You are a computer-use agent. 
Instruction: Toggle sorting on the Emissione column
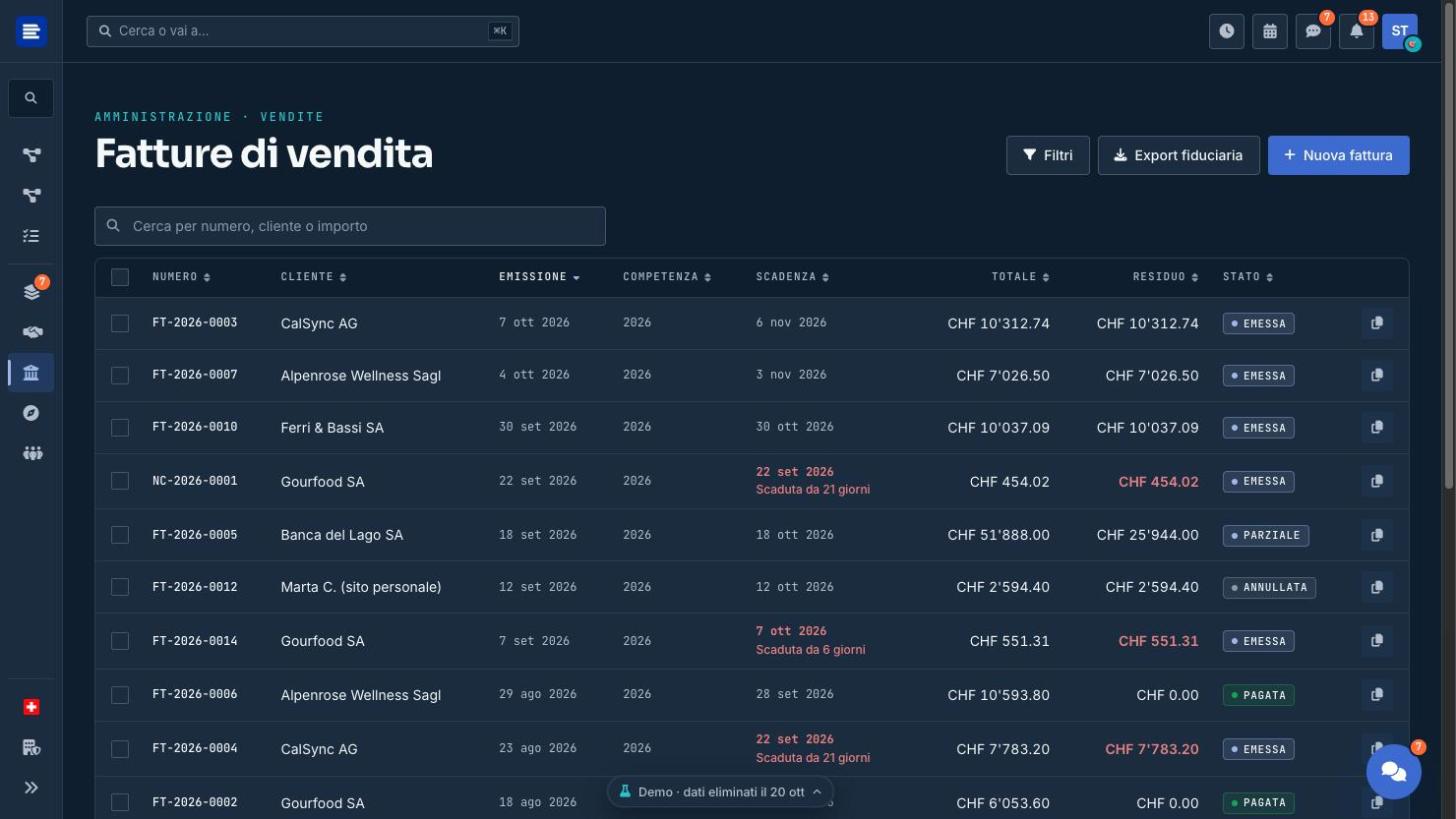[x=539, y=277]
